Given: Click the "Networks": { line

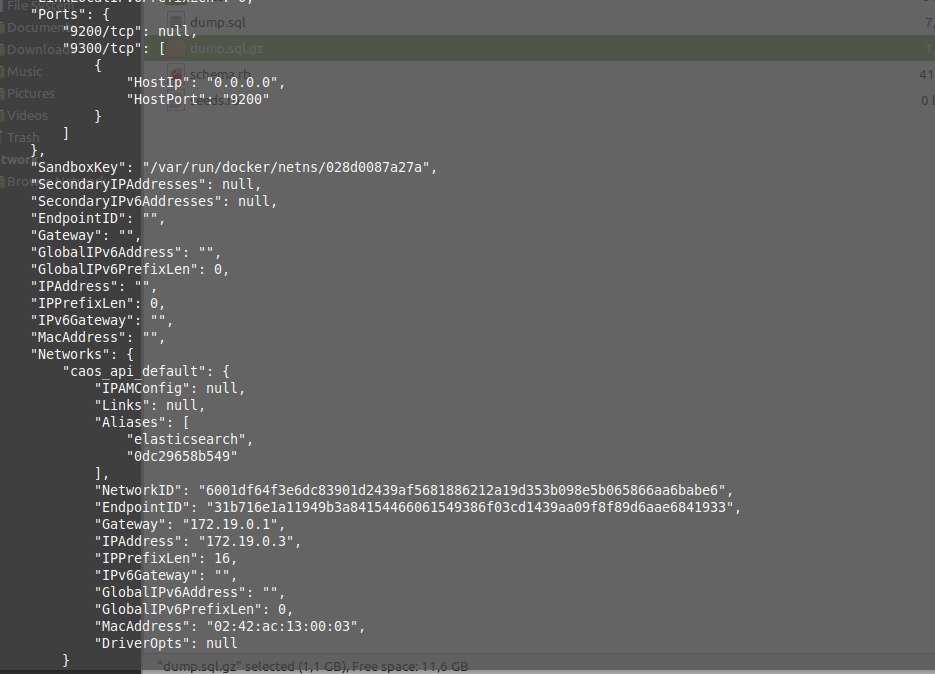Looking at the screenshot, I should (x=82, y=354).
